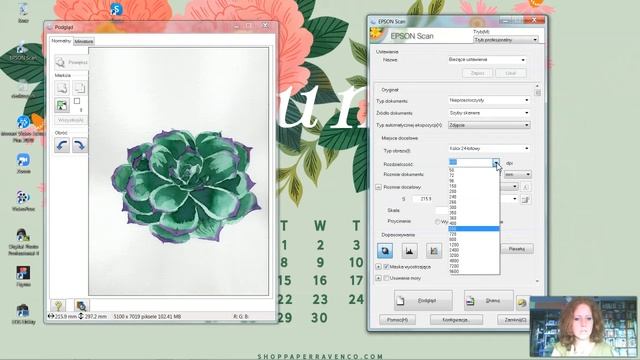Click the scroll-down arrow in settings panel

pos(538,281)
